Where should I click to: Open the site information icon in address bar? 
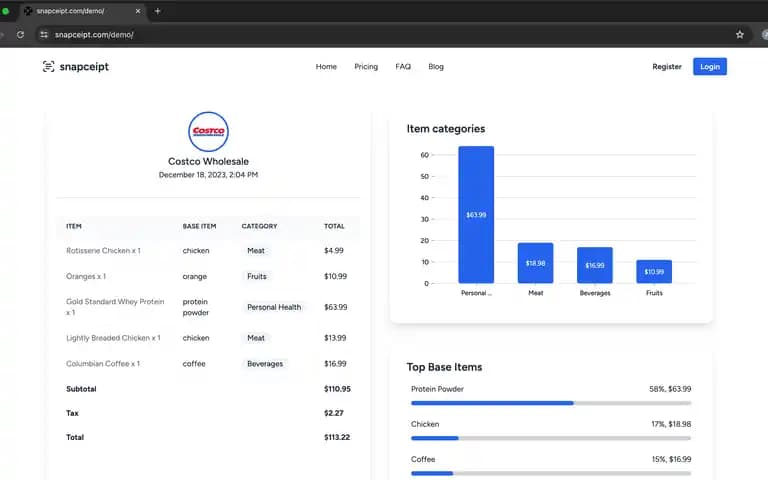click(x=44, y=35)
